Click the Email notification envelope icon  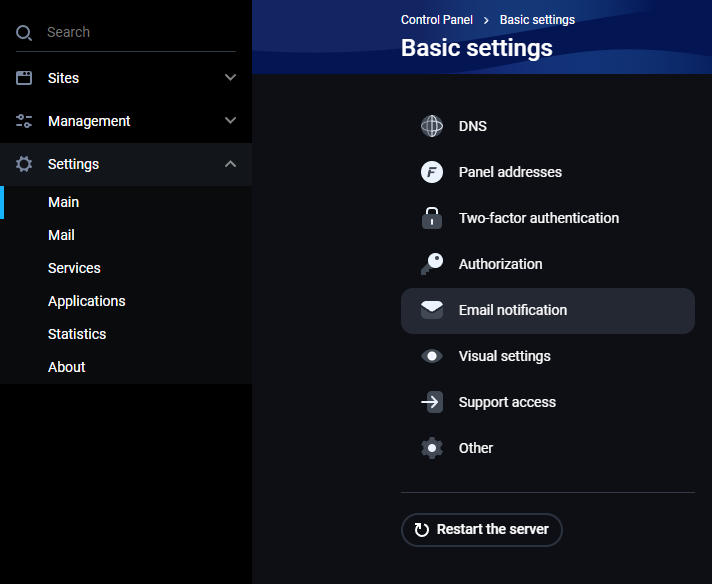431,310
